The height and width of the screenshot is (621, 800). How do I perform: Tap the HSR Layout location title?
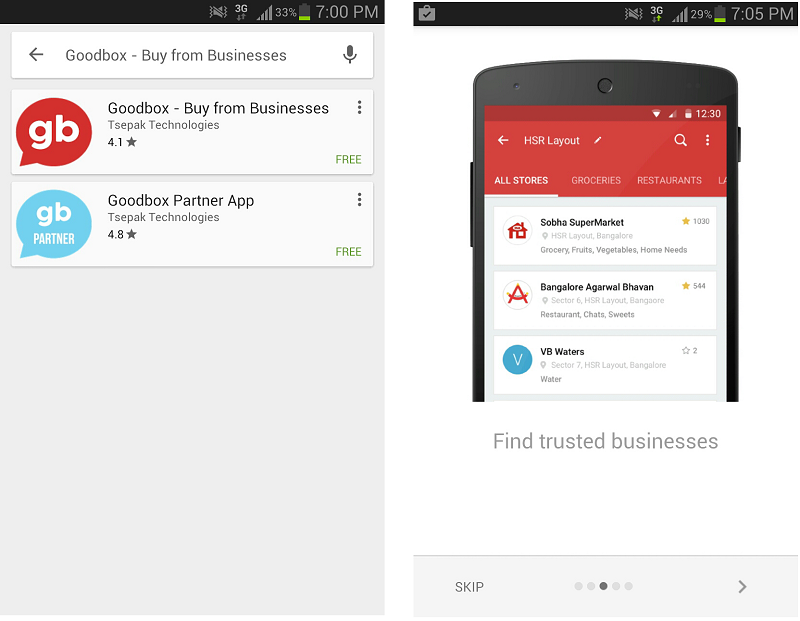click(x=552, y=140)
